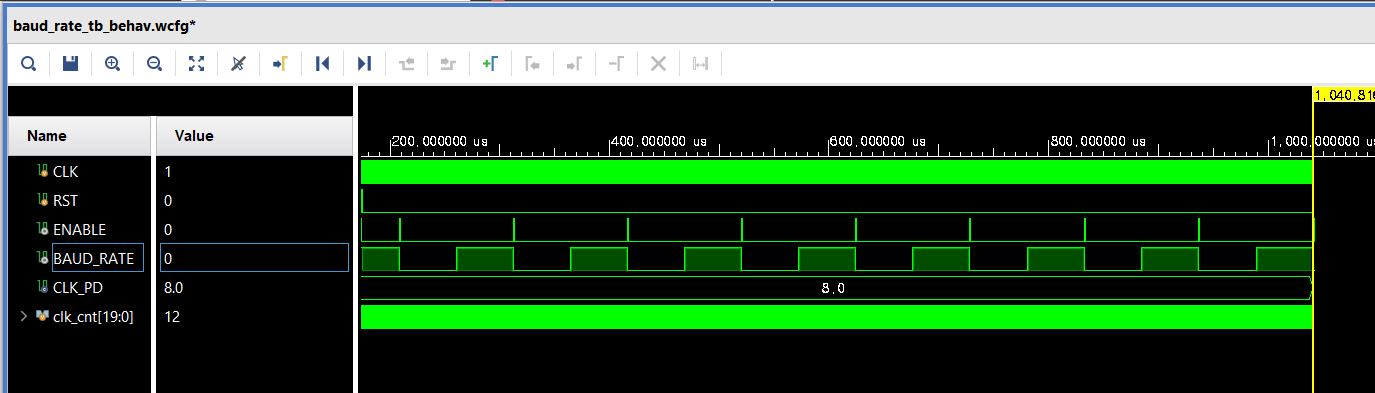The image size is (1375, 393).
Task: Zoom in on the waveform
Action: tap(112, 64)
